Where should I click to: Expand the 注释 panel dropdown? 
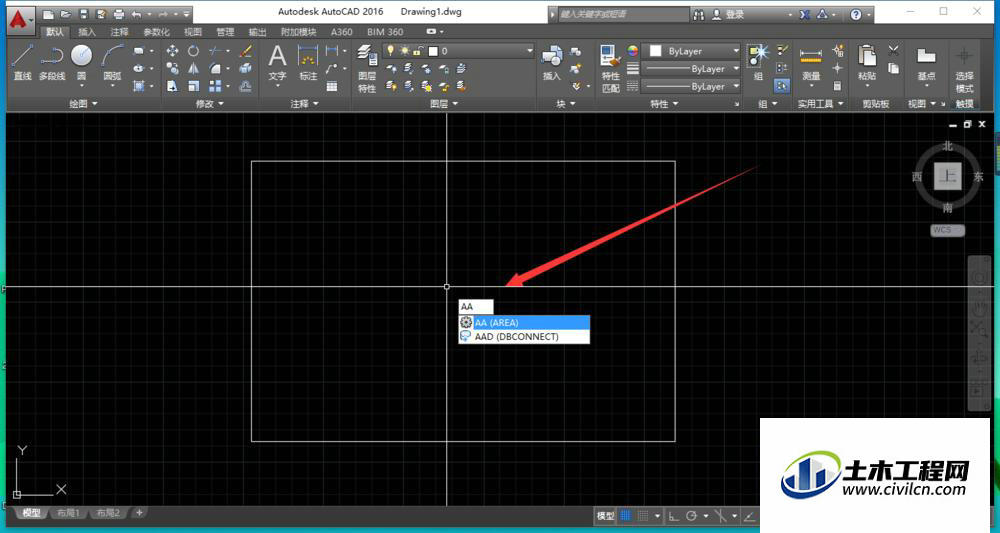304,103
